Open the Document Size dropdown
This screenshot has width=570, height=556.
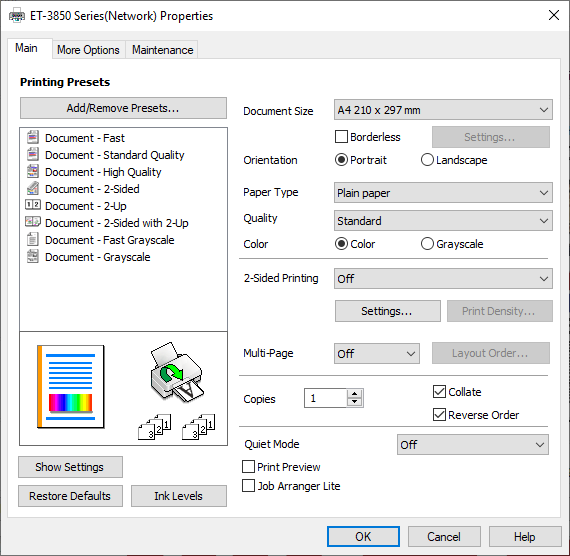[x=443, y=110]
